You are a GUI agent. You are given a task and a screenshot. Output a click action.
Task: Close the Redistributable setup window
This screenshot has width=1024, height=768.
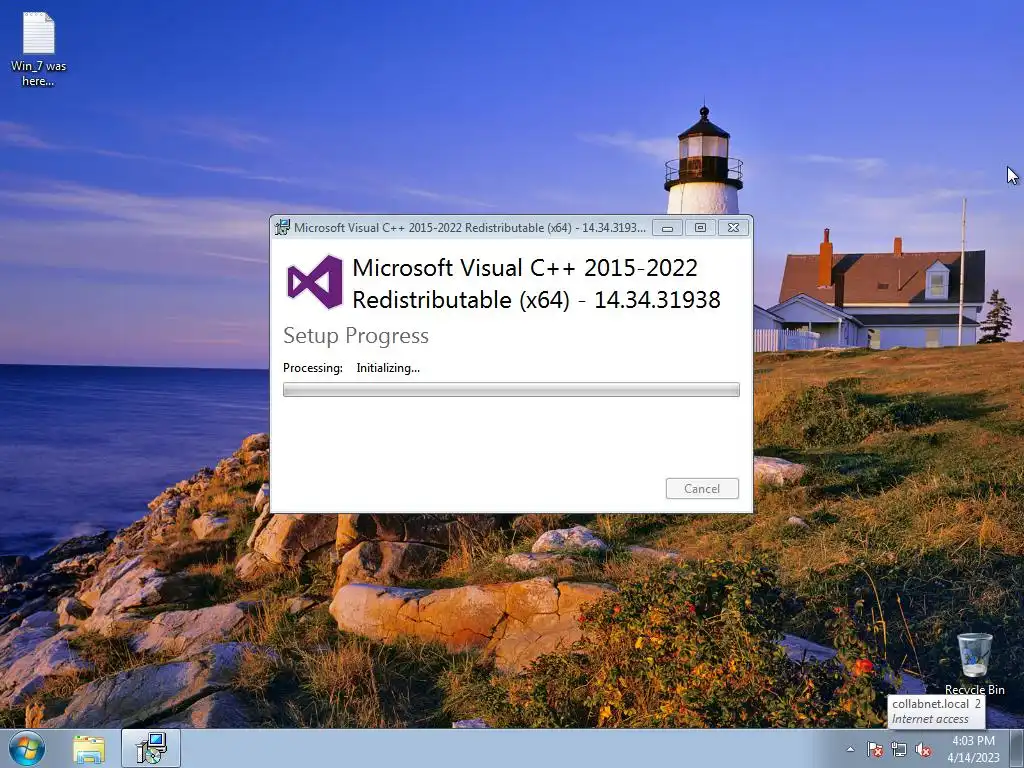pyautogui.click(x=733, y=228)
